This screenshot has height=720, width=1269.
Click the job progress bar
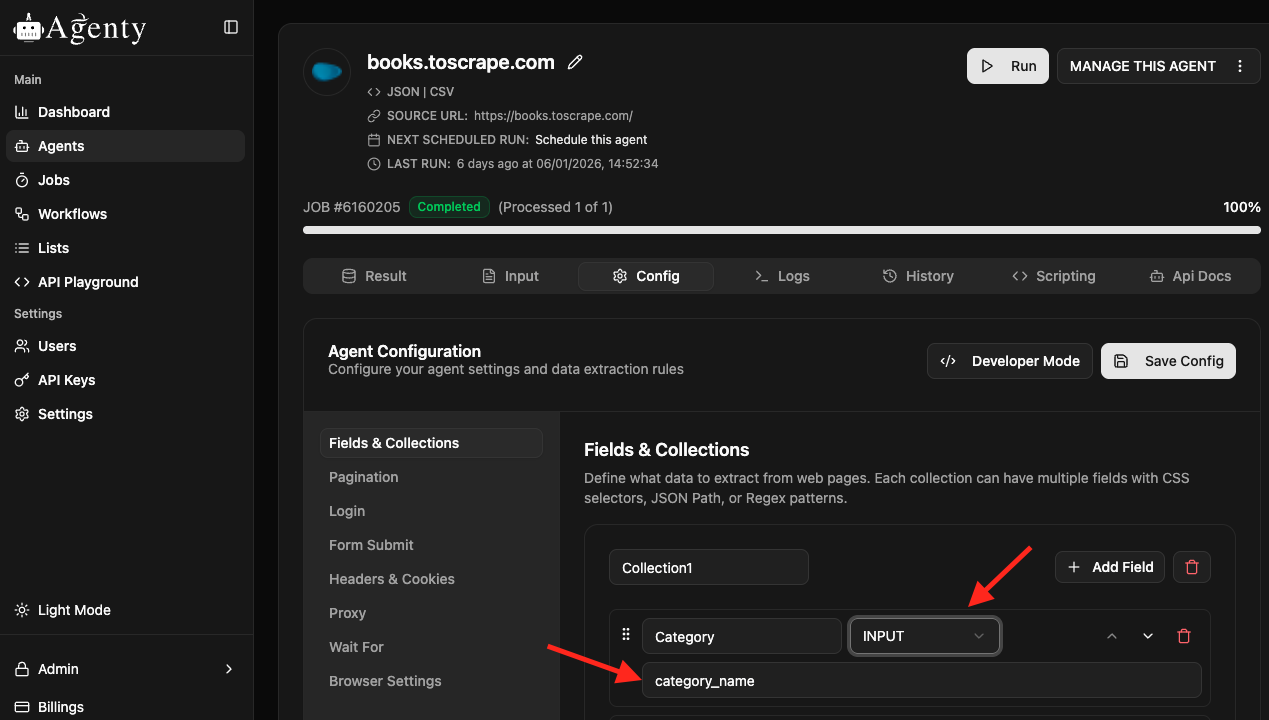point(781,230)
